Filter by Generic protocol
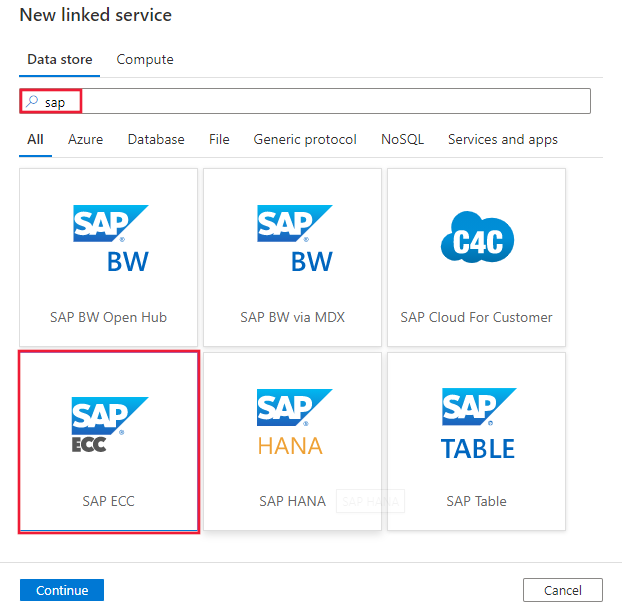This screenshot has width=622, height=612. tap(305, 140)
